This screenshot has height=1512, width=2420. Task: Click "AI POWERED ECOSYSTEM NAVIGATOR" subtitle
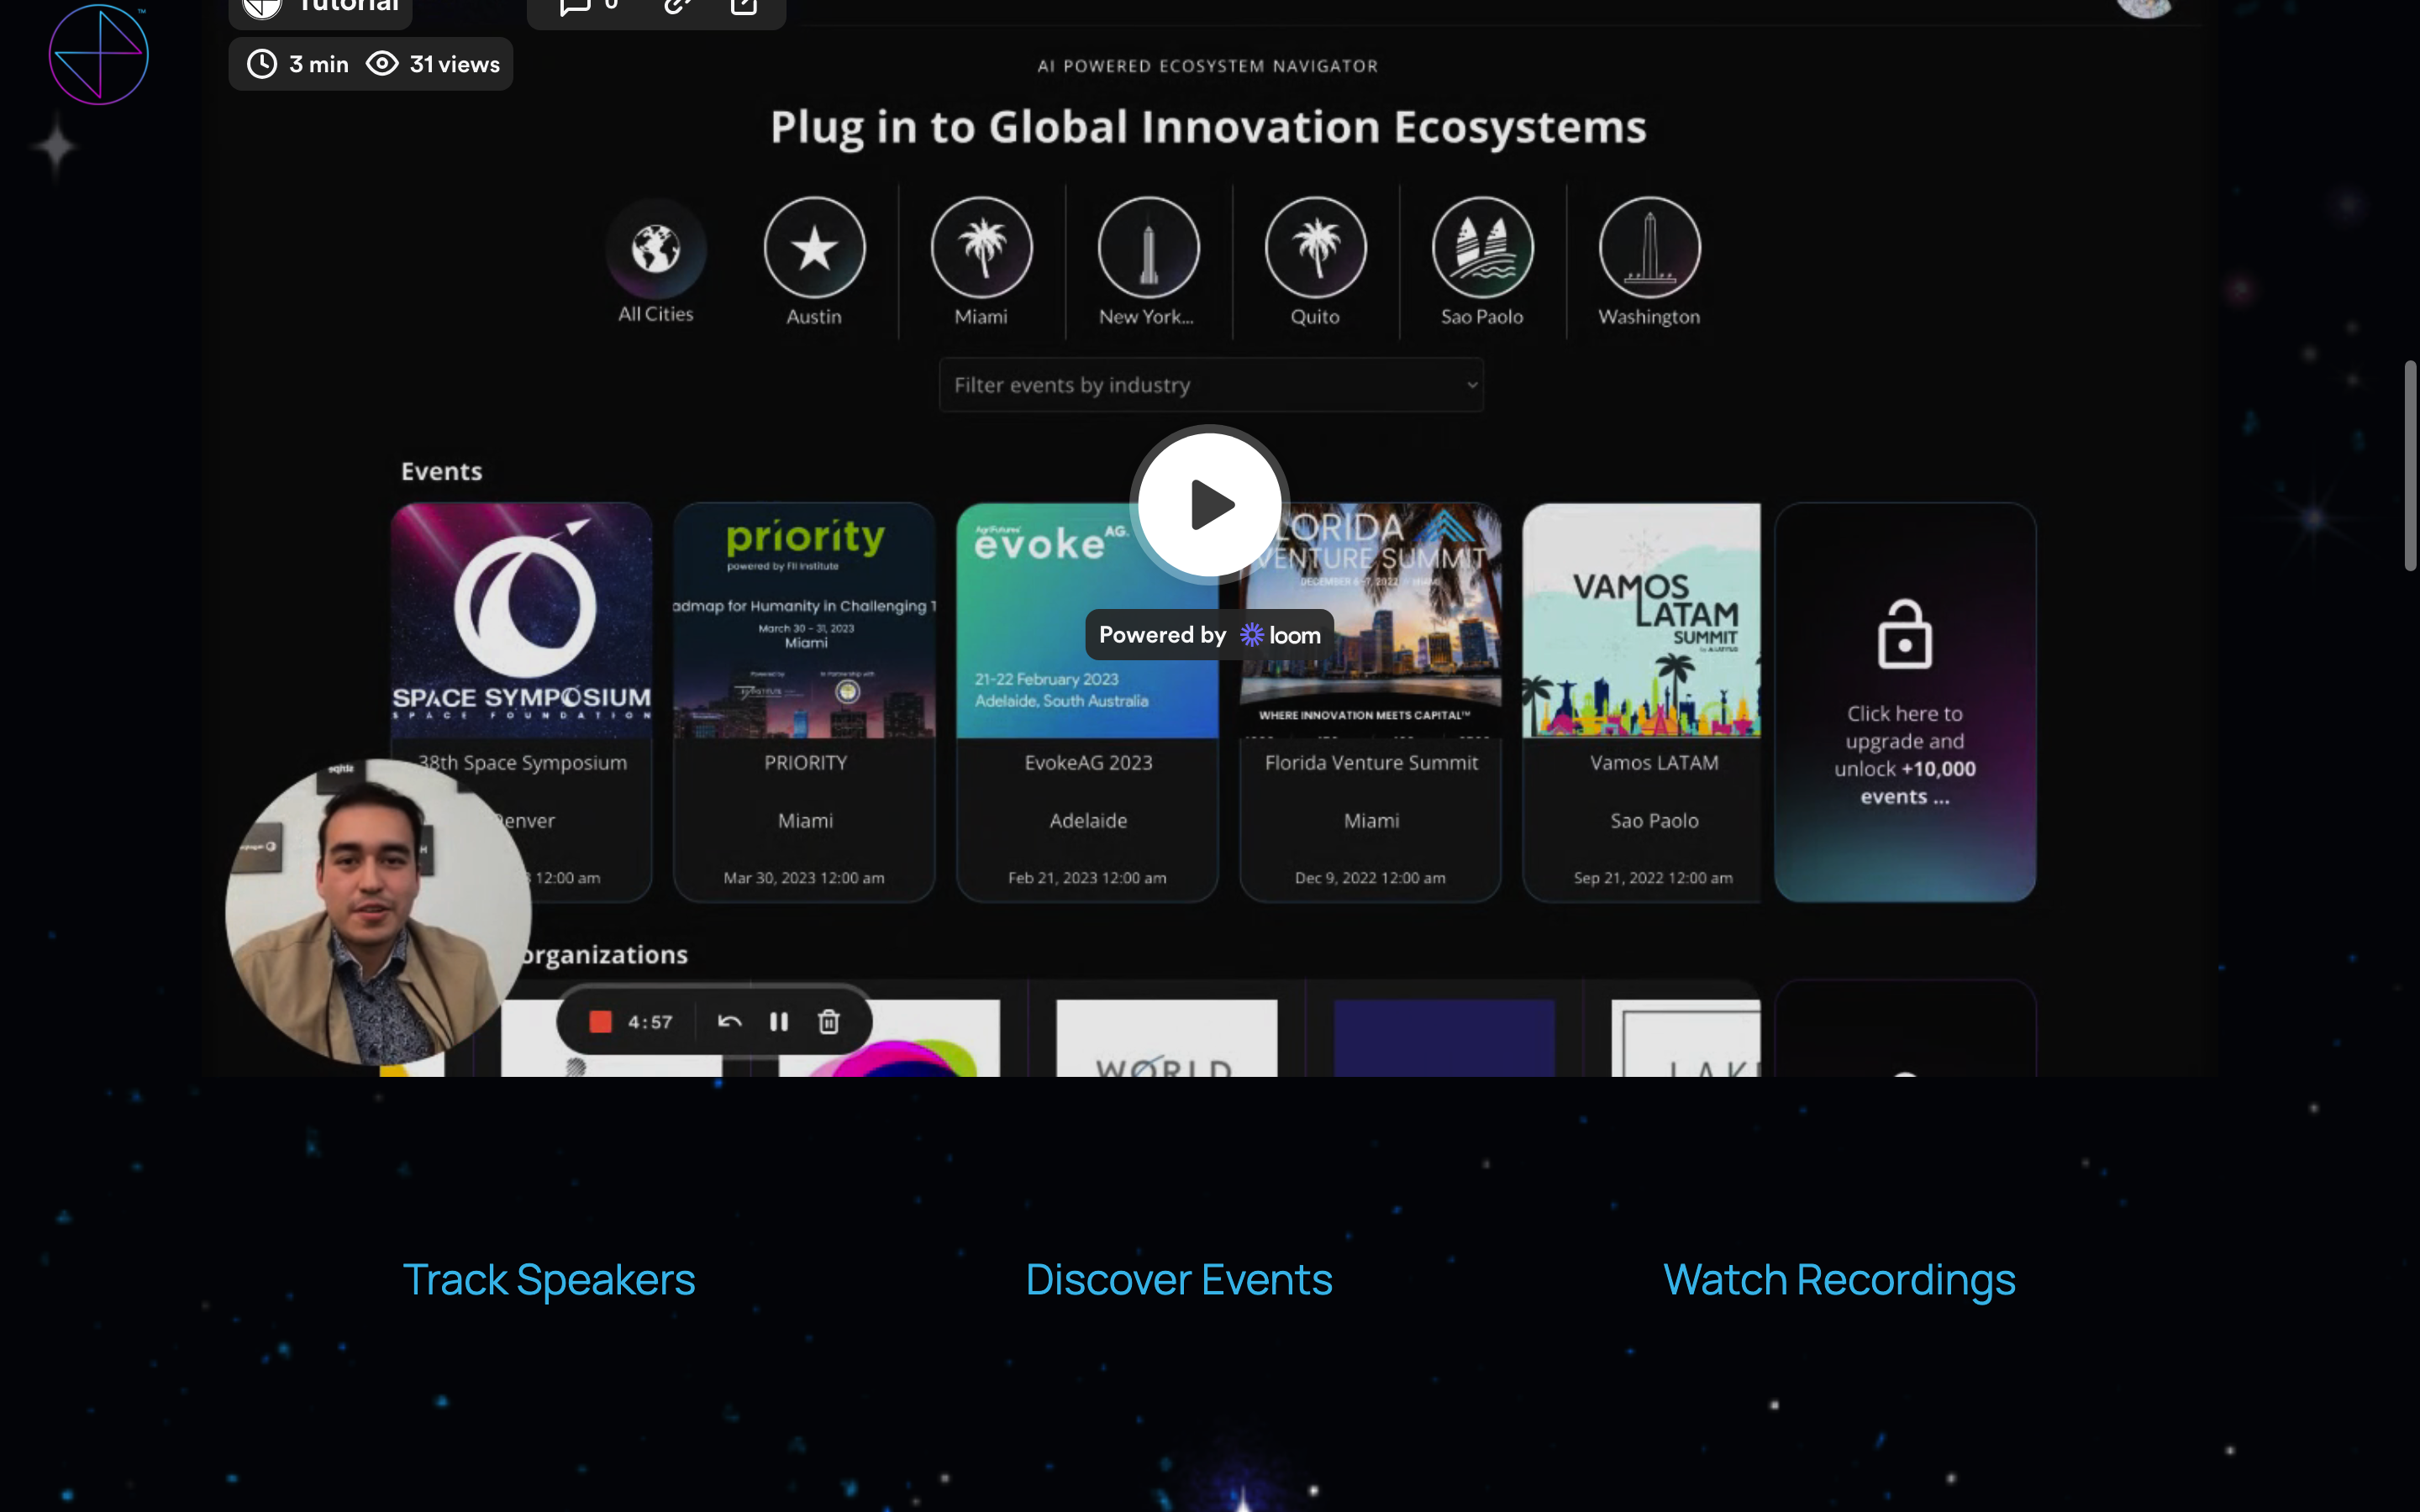[1207, 66]
